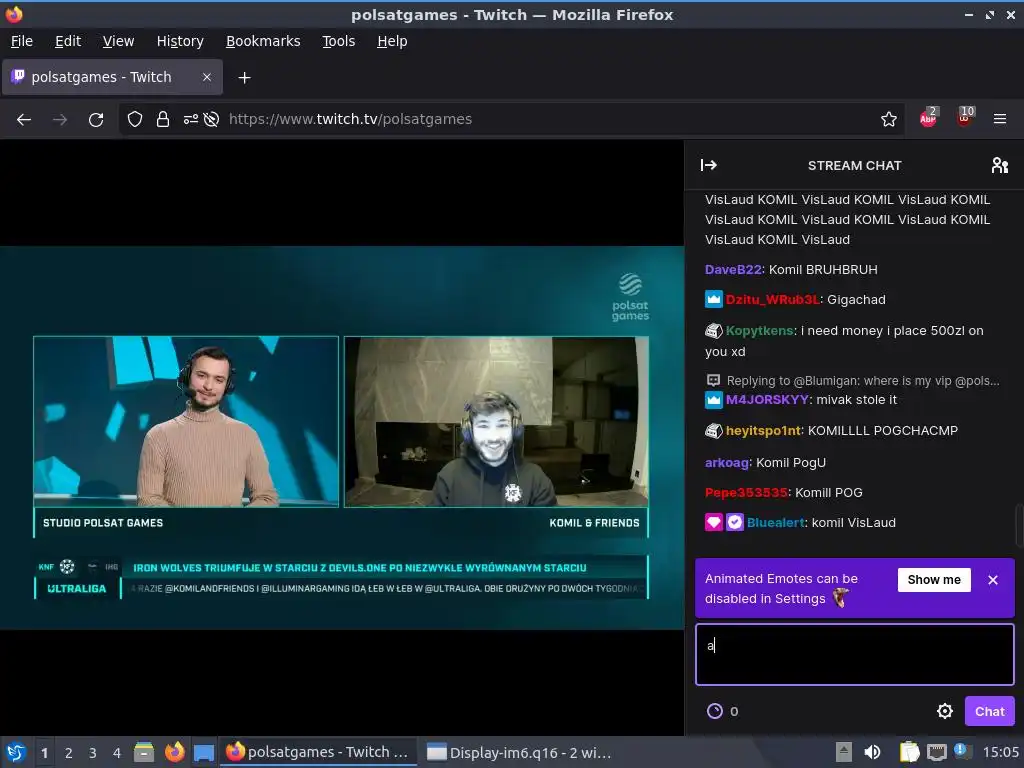Click Show me in emotes banner

coord(934,580)
